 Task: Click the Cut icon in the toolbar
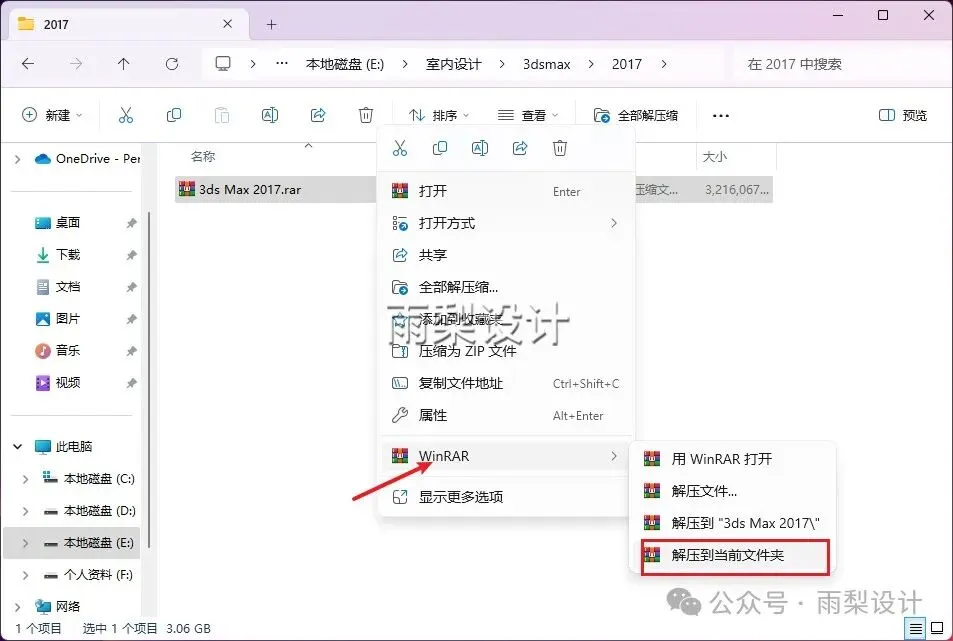click(x=126, y=115)
